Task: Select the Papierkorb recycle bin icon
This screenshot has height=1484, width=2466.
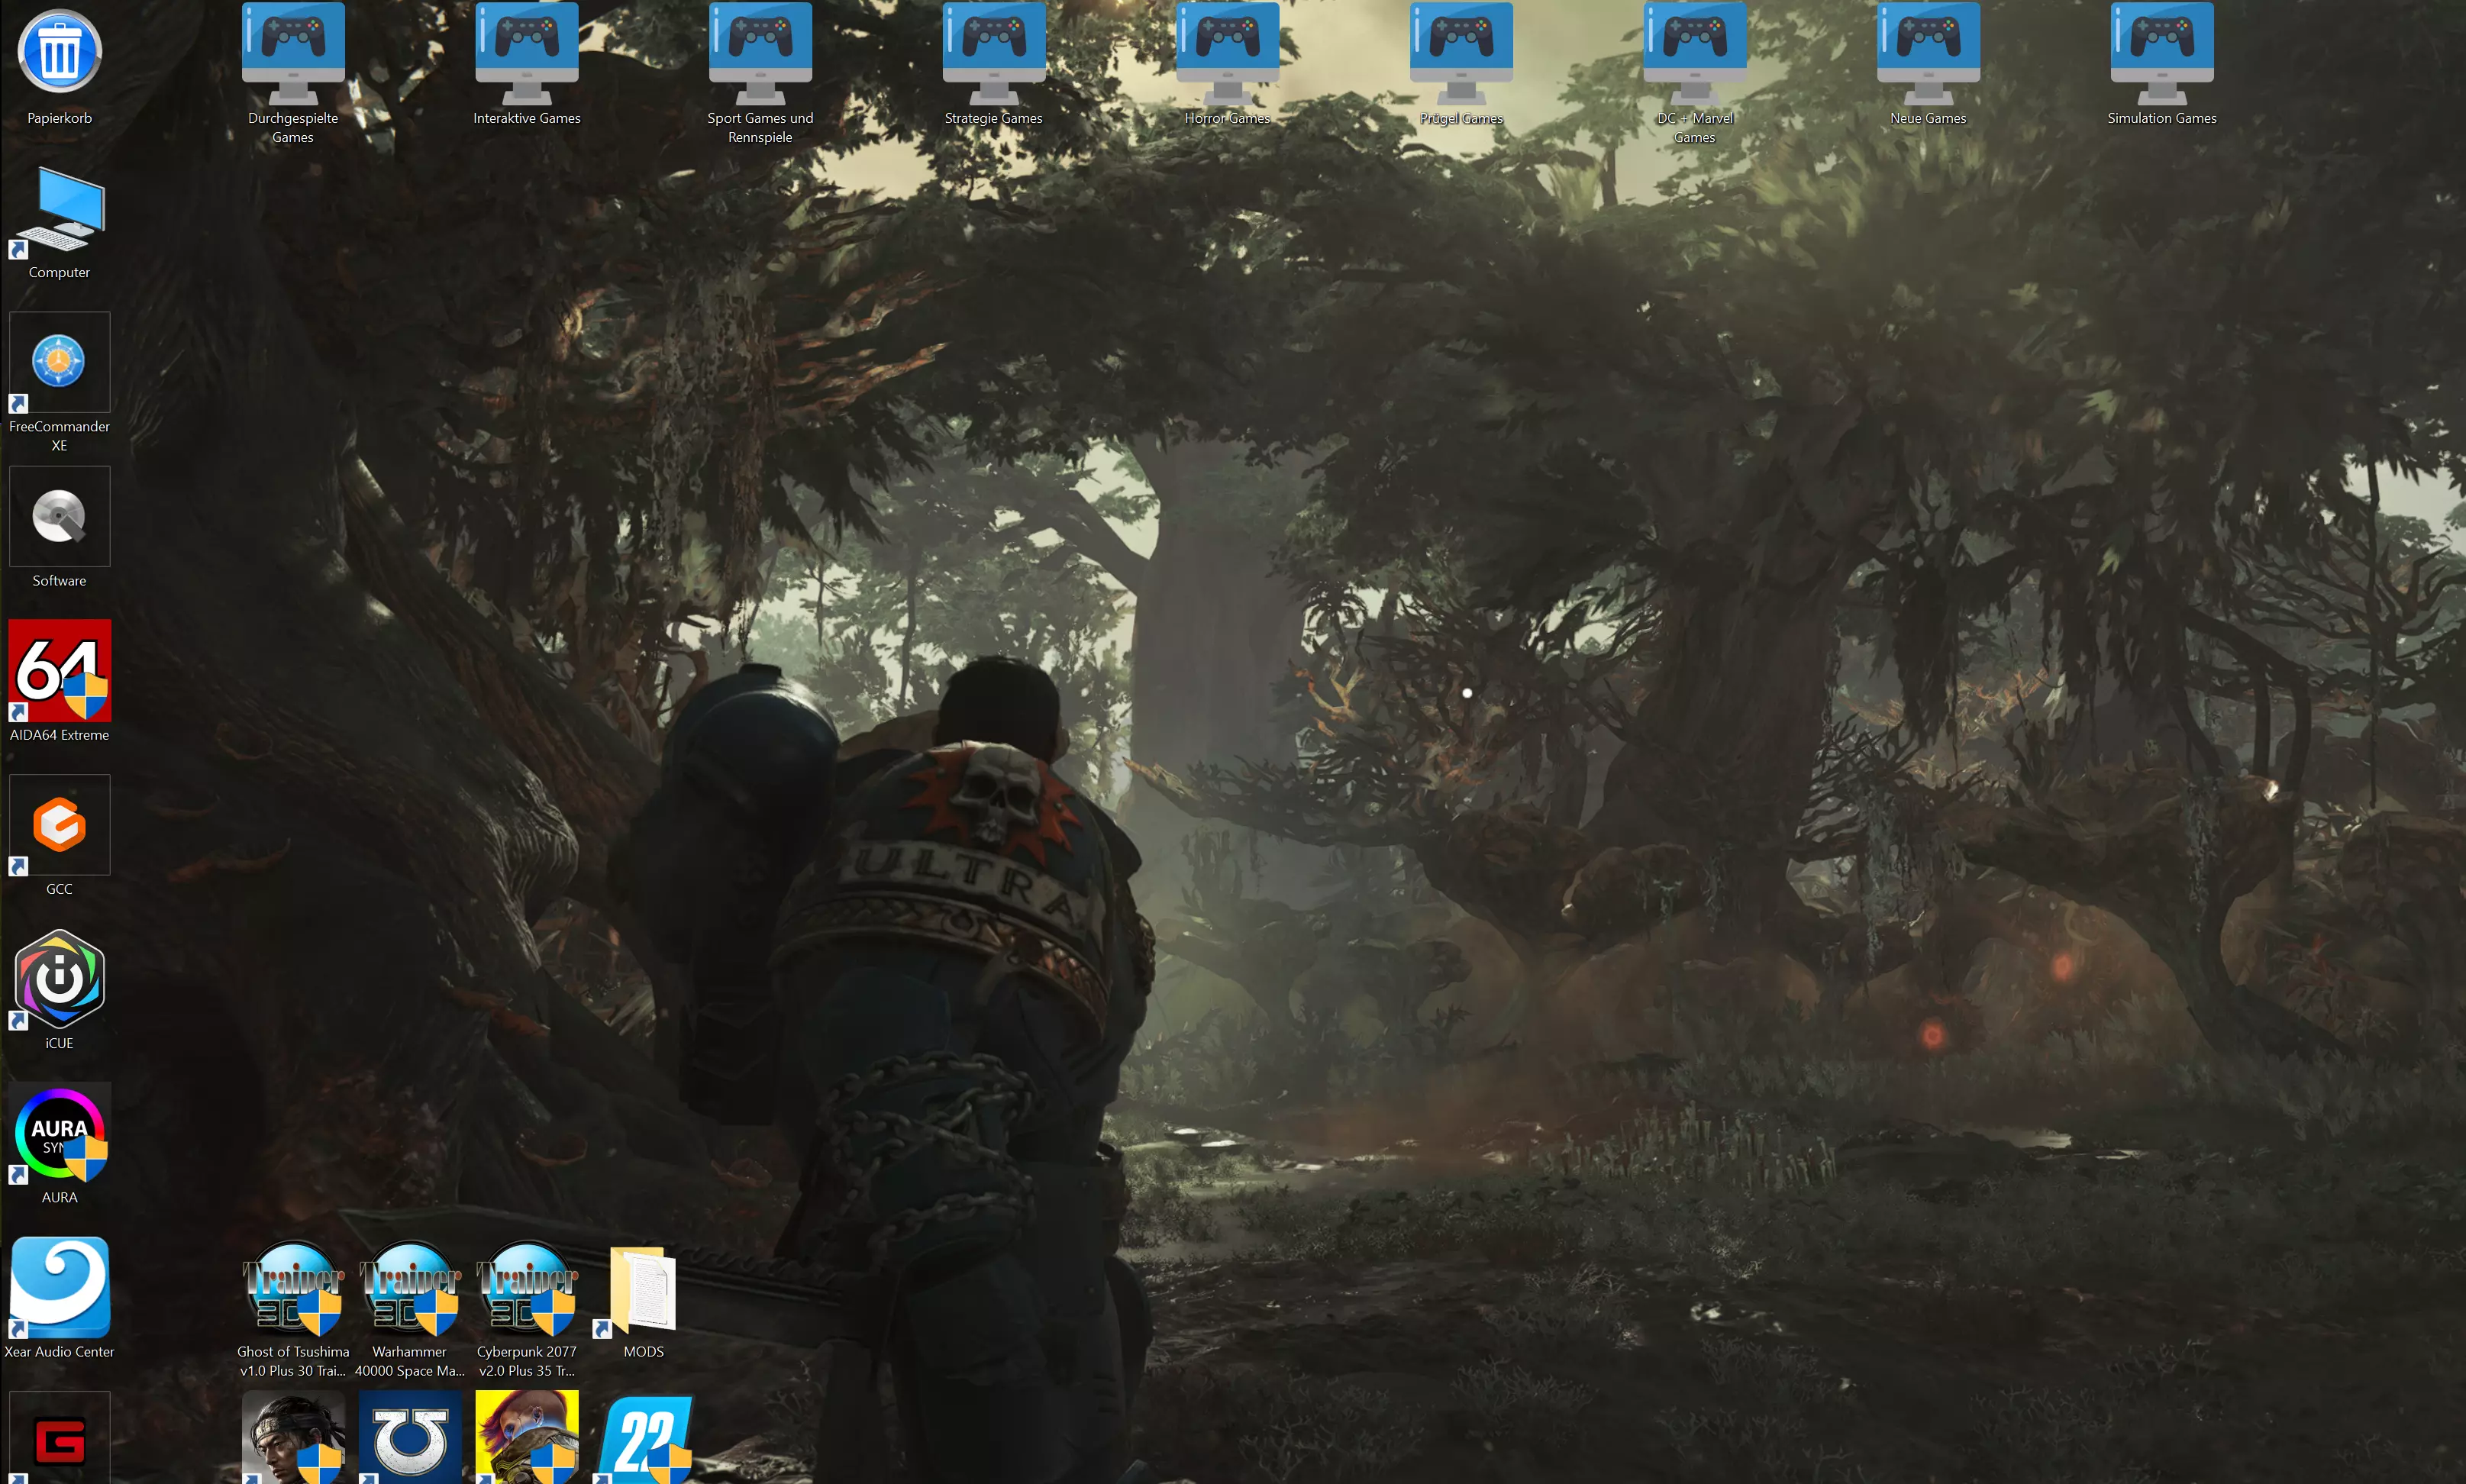Action: pyautogui.click(x=59, y=52)
